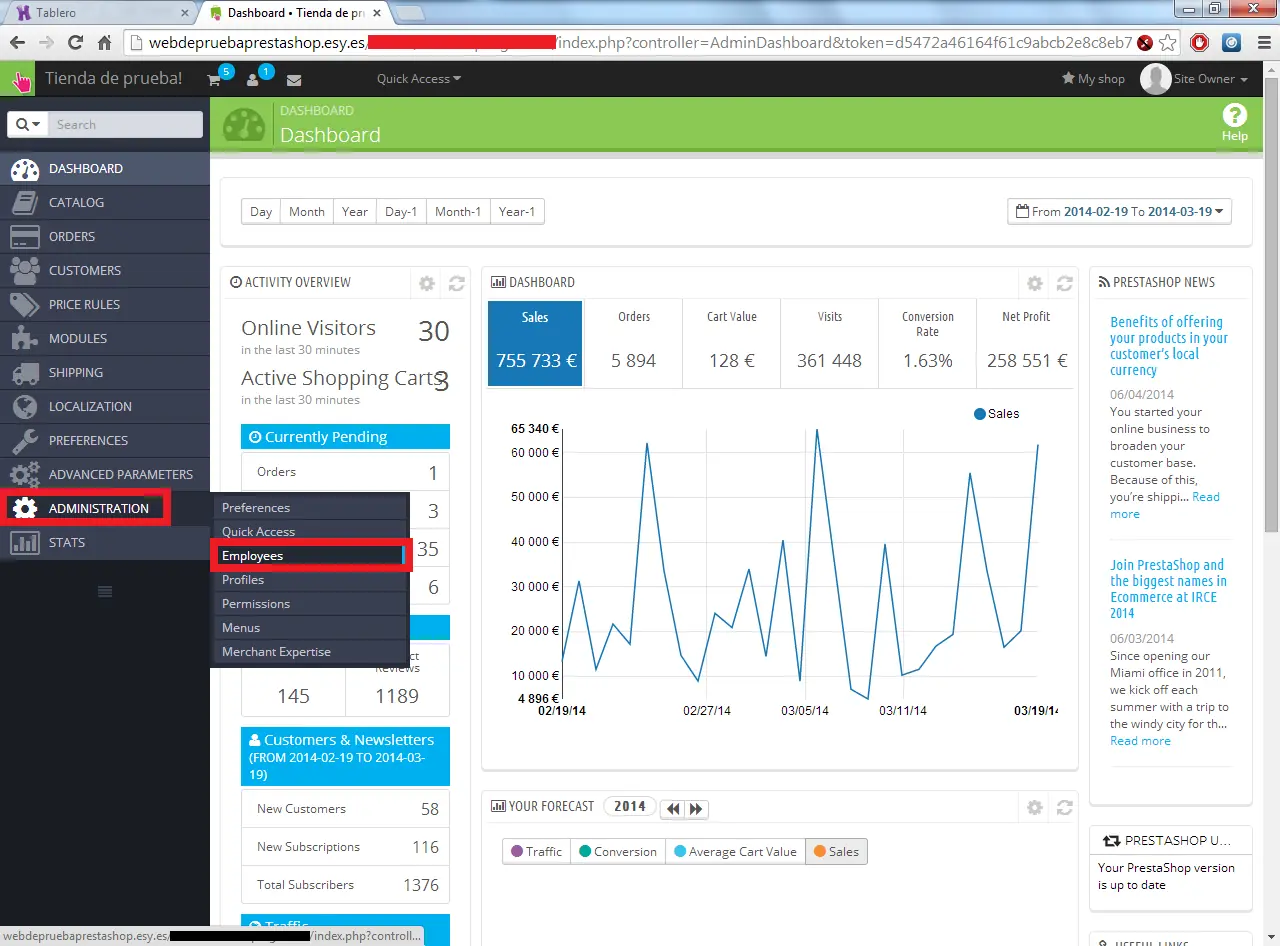Open Activity Overview settings gear
This screenshot has height=946, width=1280.
[x=427, y=283]
